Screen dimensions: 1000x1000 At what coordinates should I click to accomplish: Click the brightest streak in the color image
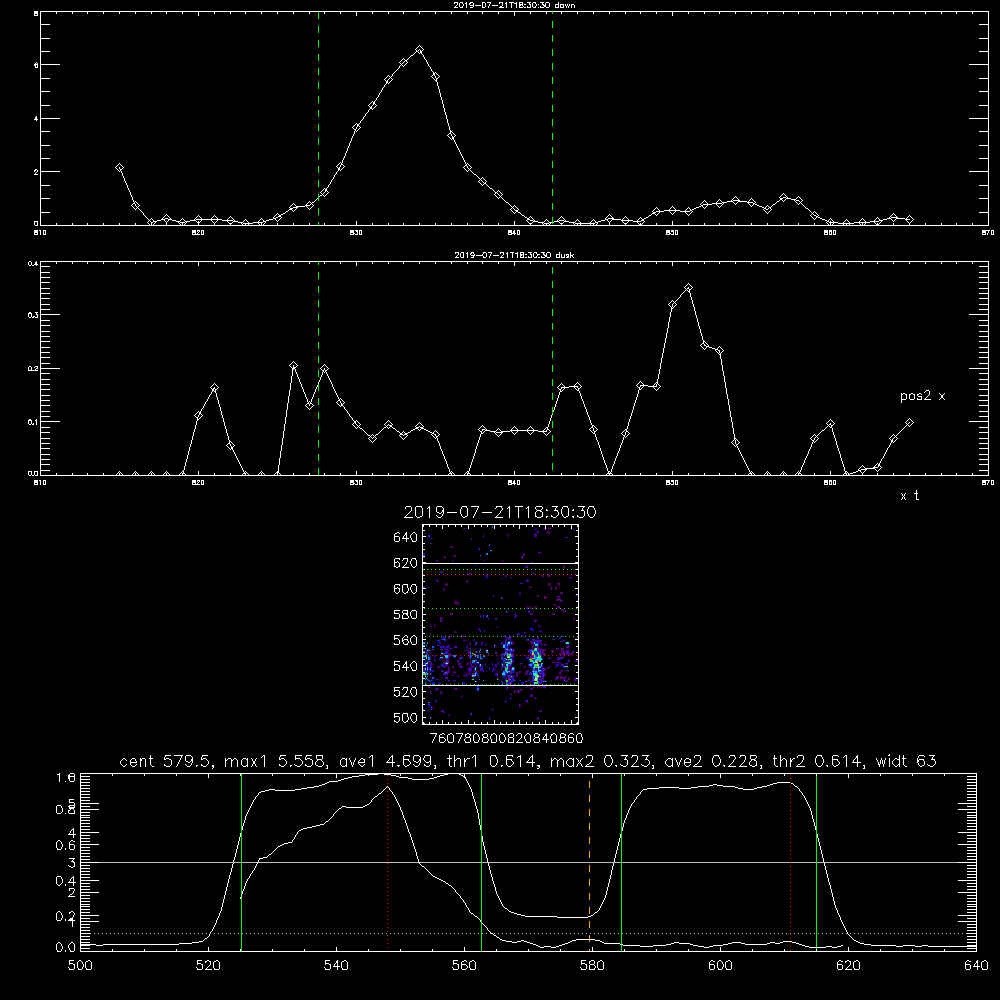(x=536, y=663)
